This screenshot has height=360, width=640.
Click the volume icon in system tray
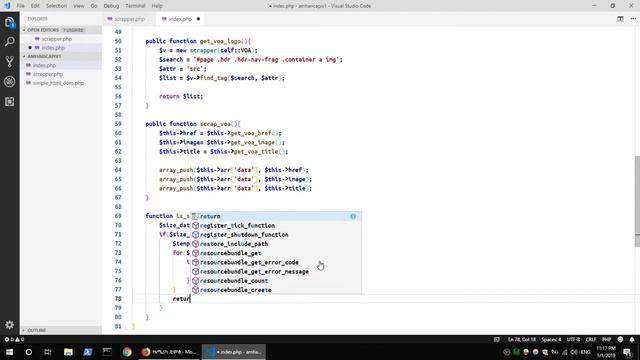[x=574, y=352]
